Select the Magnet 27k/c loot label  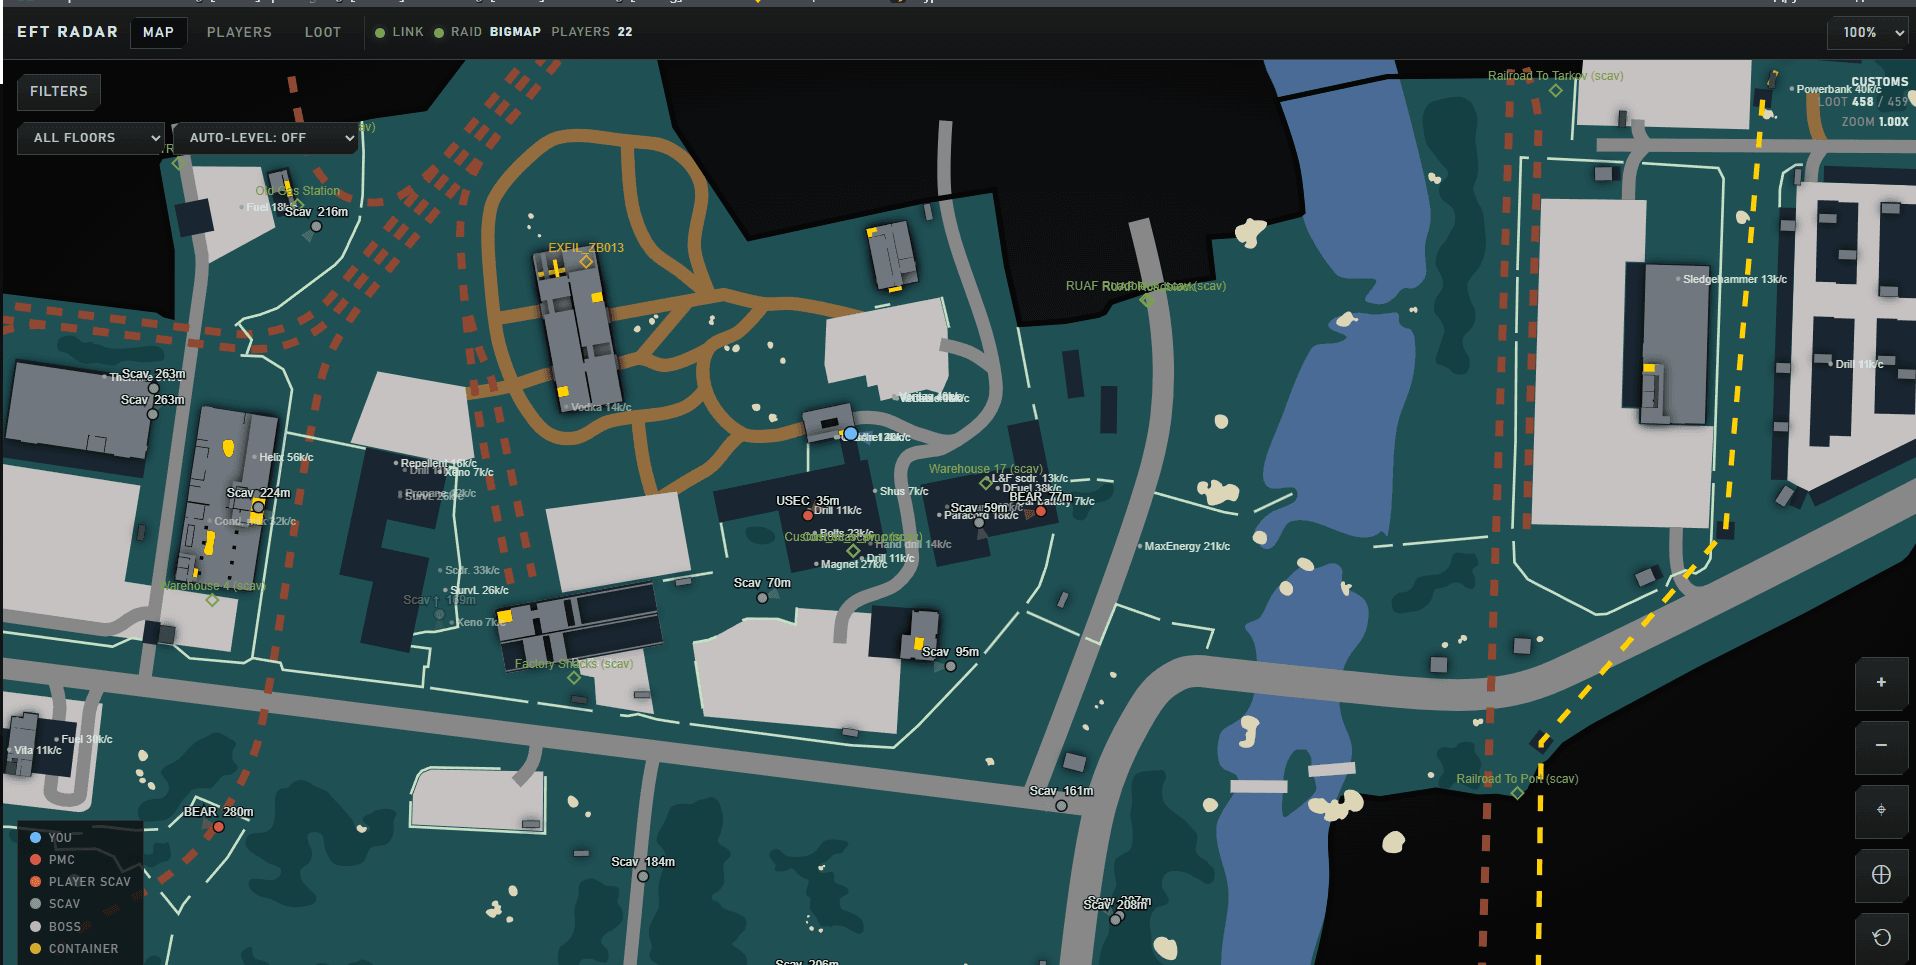click(x=853, y=564)
